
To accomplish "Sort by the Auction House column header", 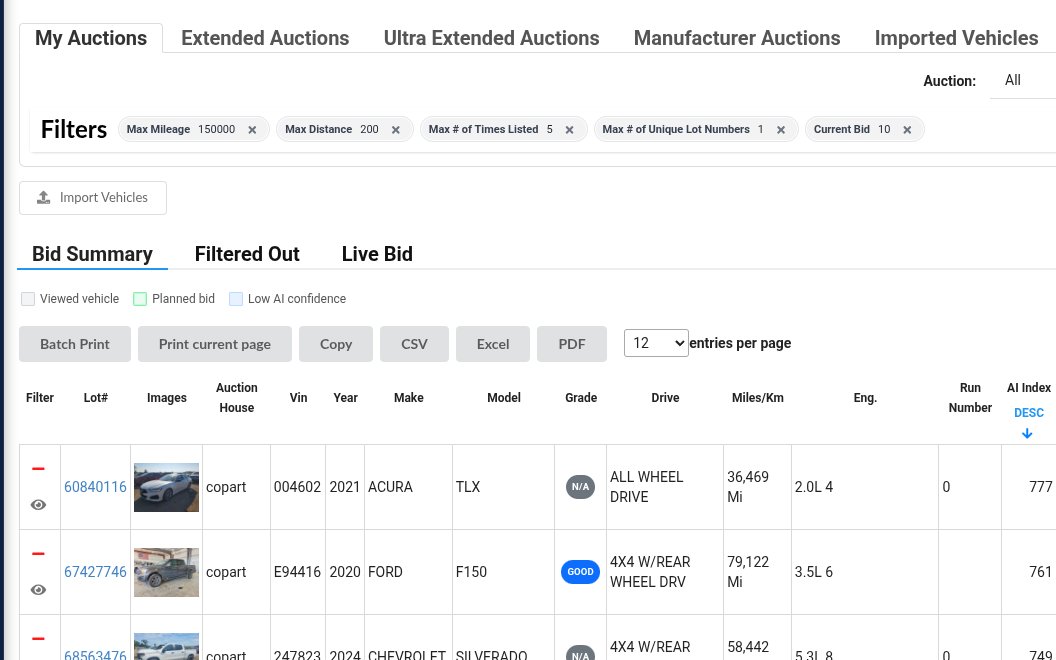I will tap(236, 398).
